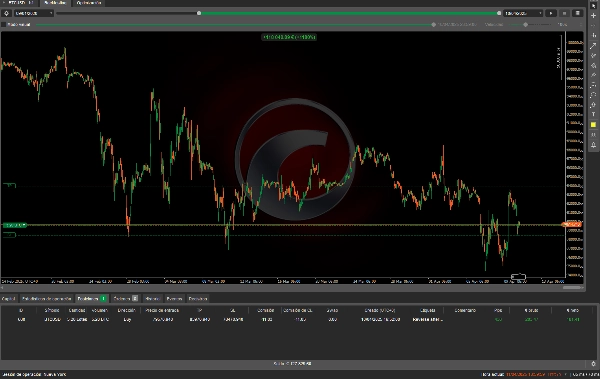The width and height of the screenshot is (600, 379).
Task: Click the saldo summary text below positions
Action: tap(292, 364)
